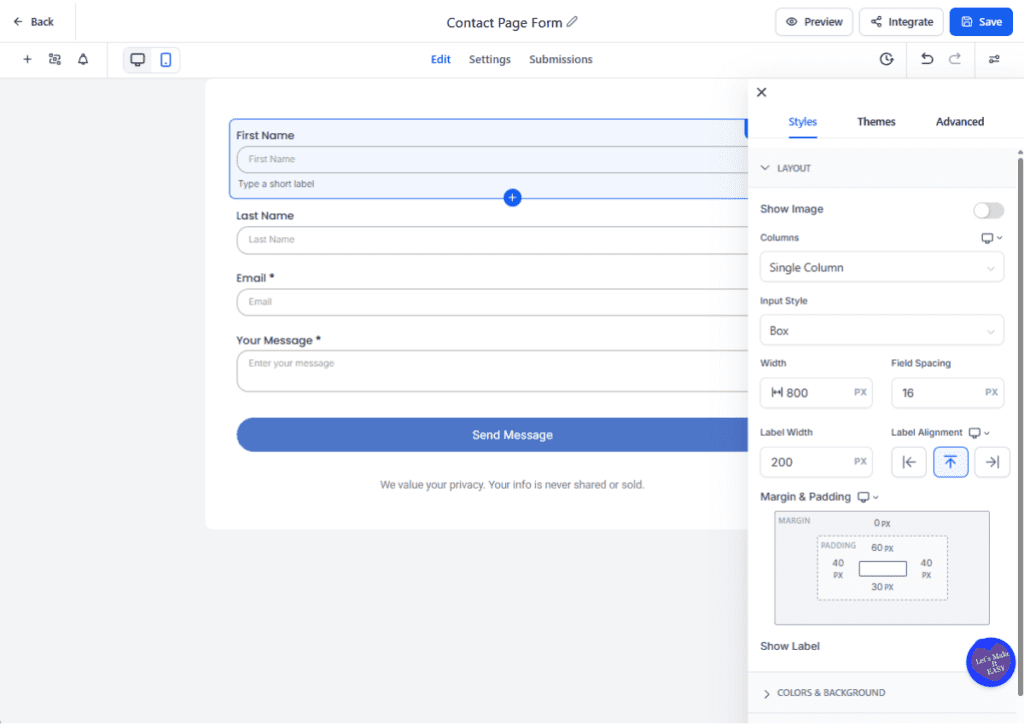Open the Input Style dropdown showing Box

(x=881, y=330)
